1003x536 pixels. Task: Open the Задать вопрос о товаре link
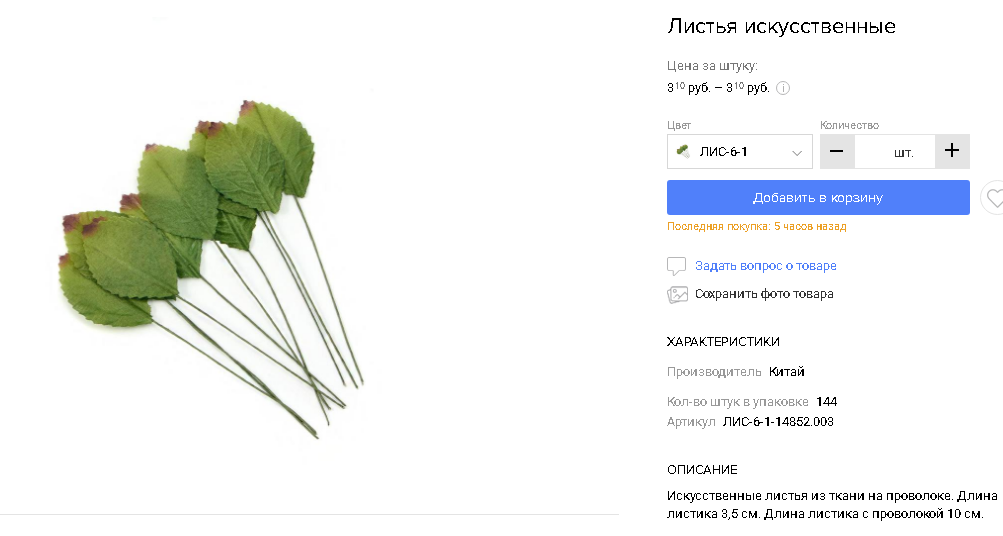[x=766, y=266]
